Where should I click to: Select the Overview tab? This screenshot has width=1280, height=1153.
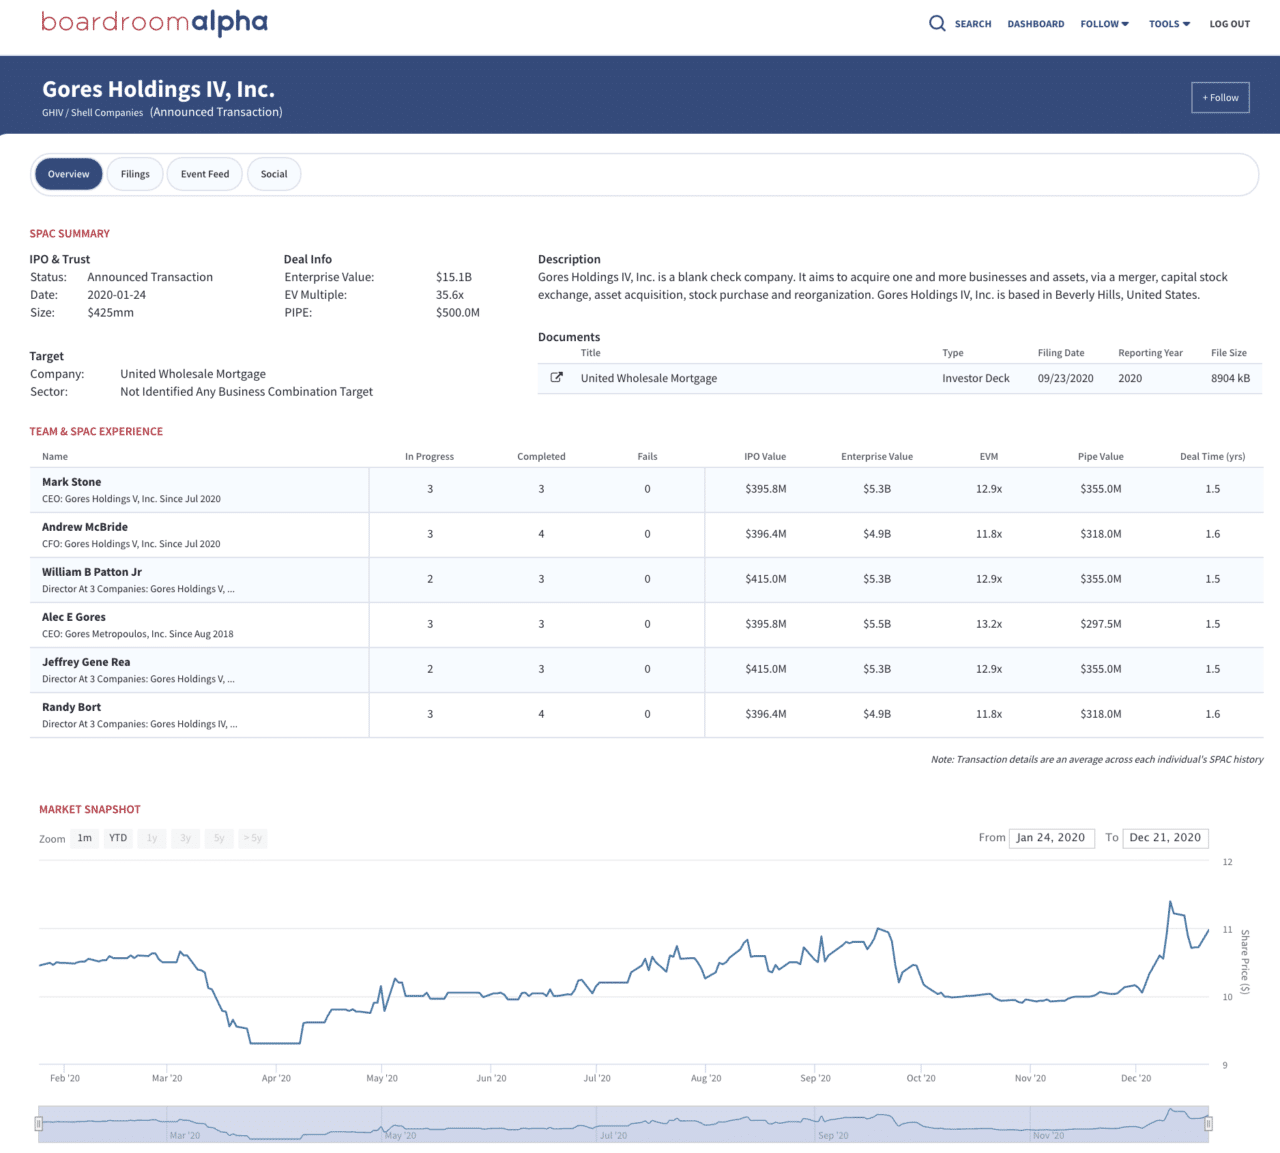pyautogui.click(x=68, y=173)
